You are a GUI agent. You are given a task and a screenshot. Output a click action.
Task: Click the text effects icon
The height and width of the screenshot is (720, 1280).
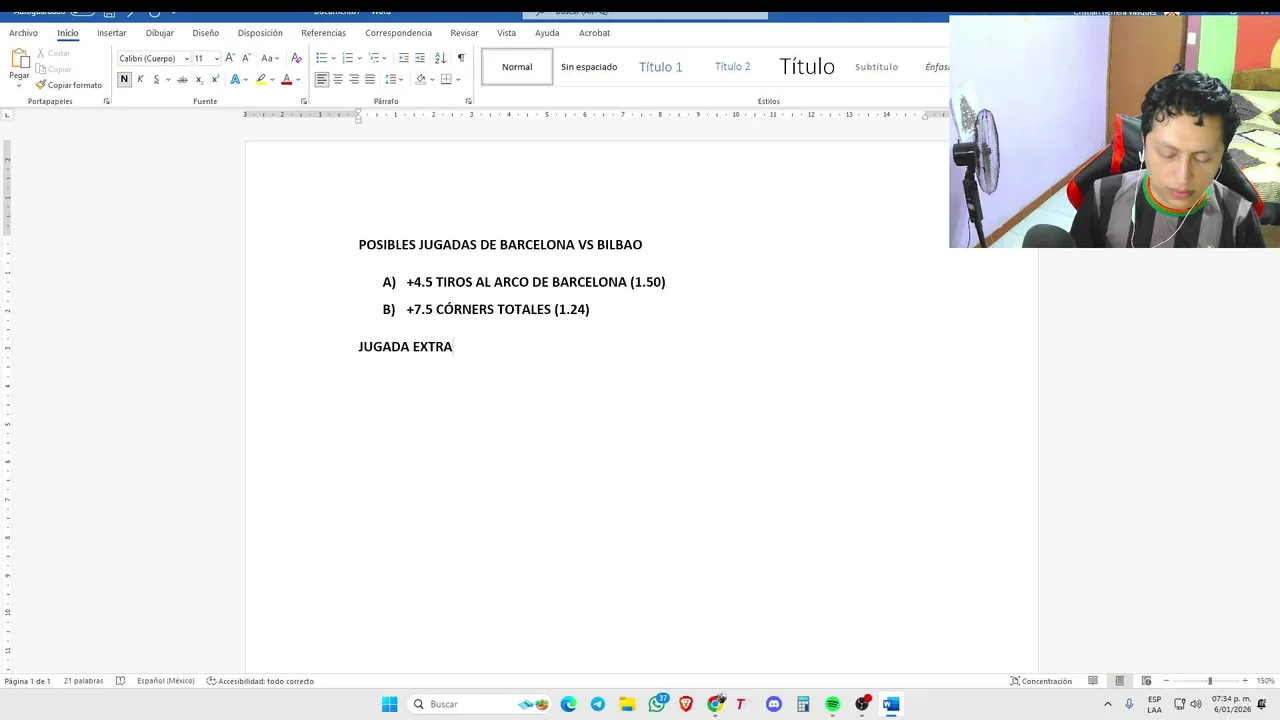235,79
